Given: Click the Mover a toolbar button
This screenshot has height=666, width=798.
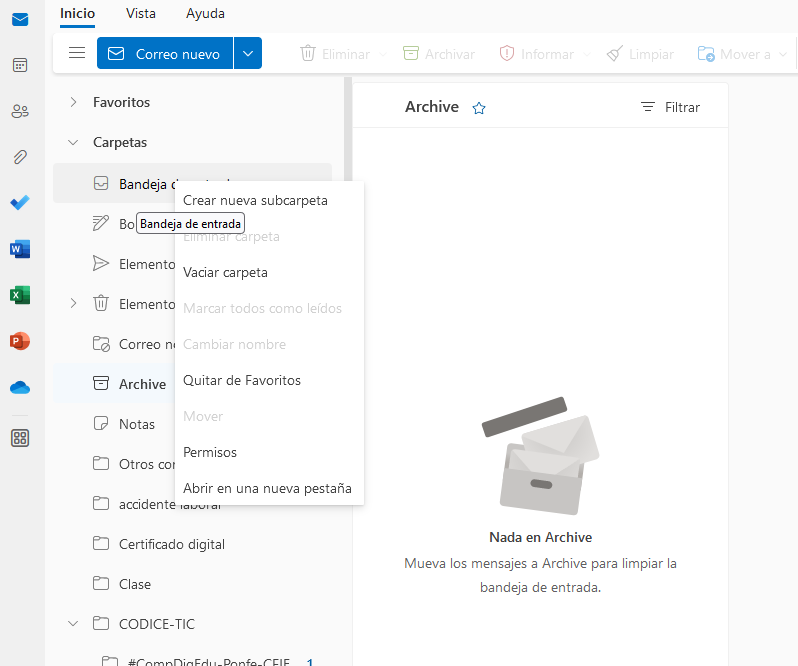Looking at the screenshot, I should [x=734, y=54].
